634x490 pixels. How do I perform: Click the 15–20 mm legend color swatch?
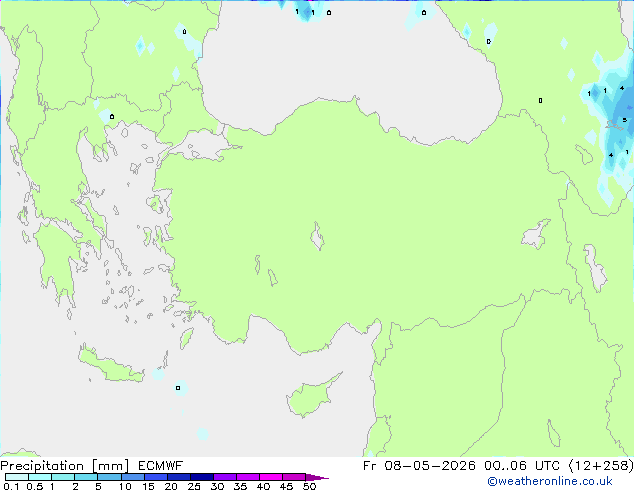pos(155,477)
